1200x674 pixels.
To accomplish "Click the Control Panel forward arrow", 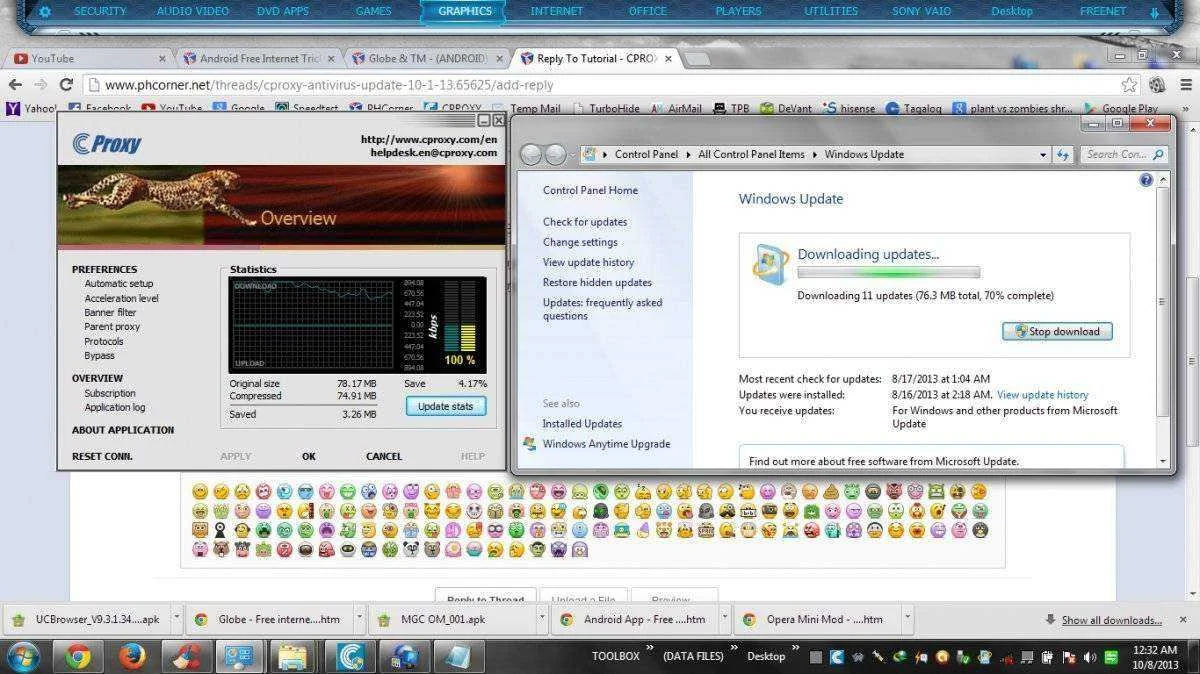I will [x=556, y=154].
